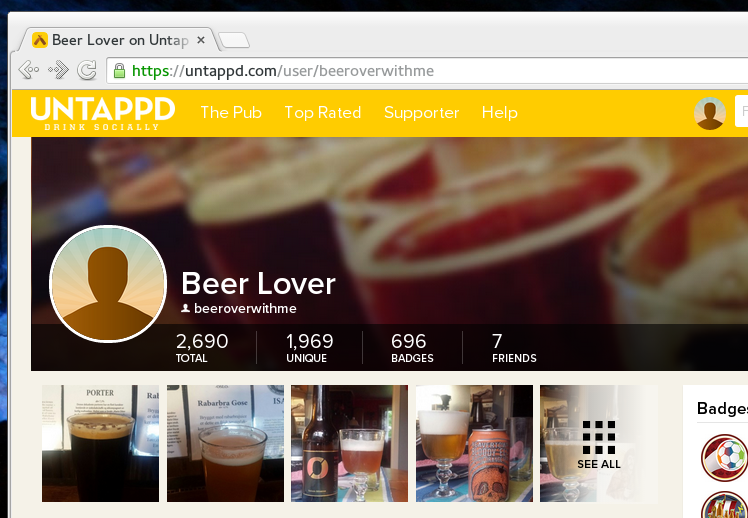Click the green padlock security icon
This screenshot has width=748, height=518.
point(119,71)
